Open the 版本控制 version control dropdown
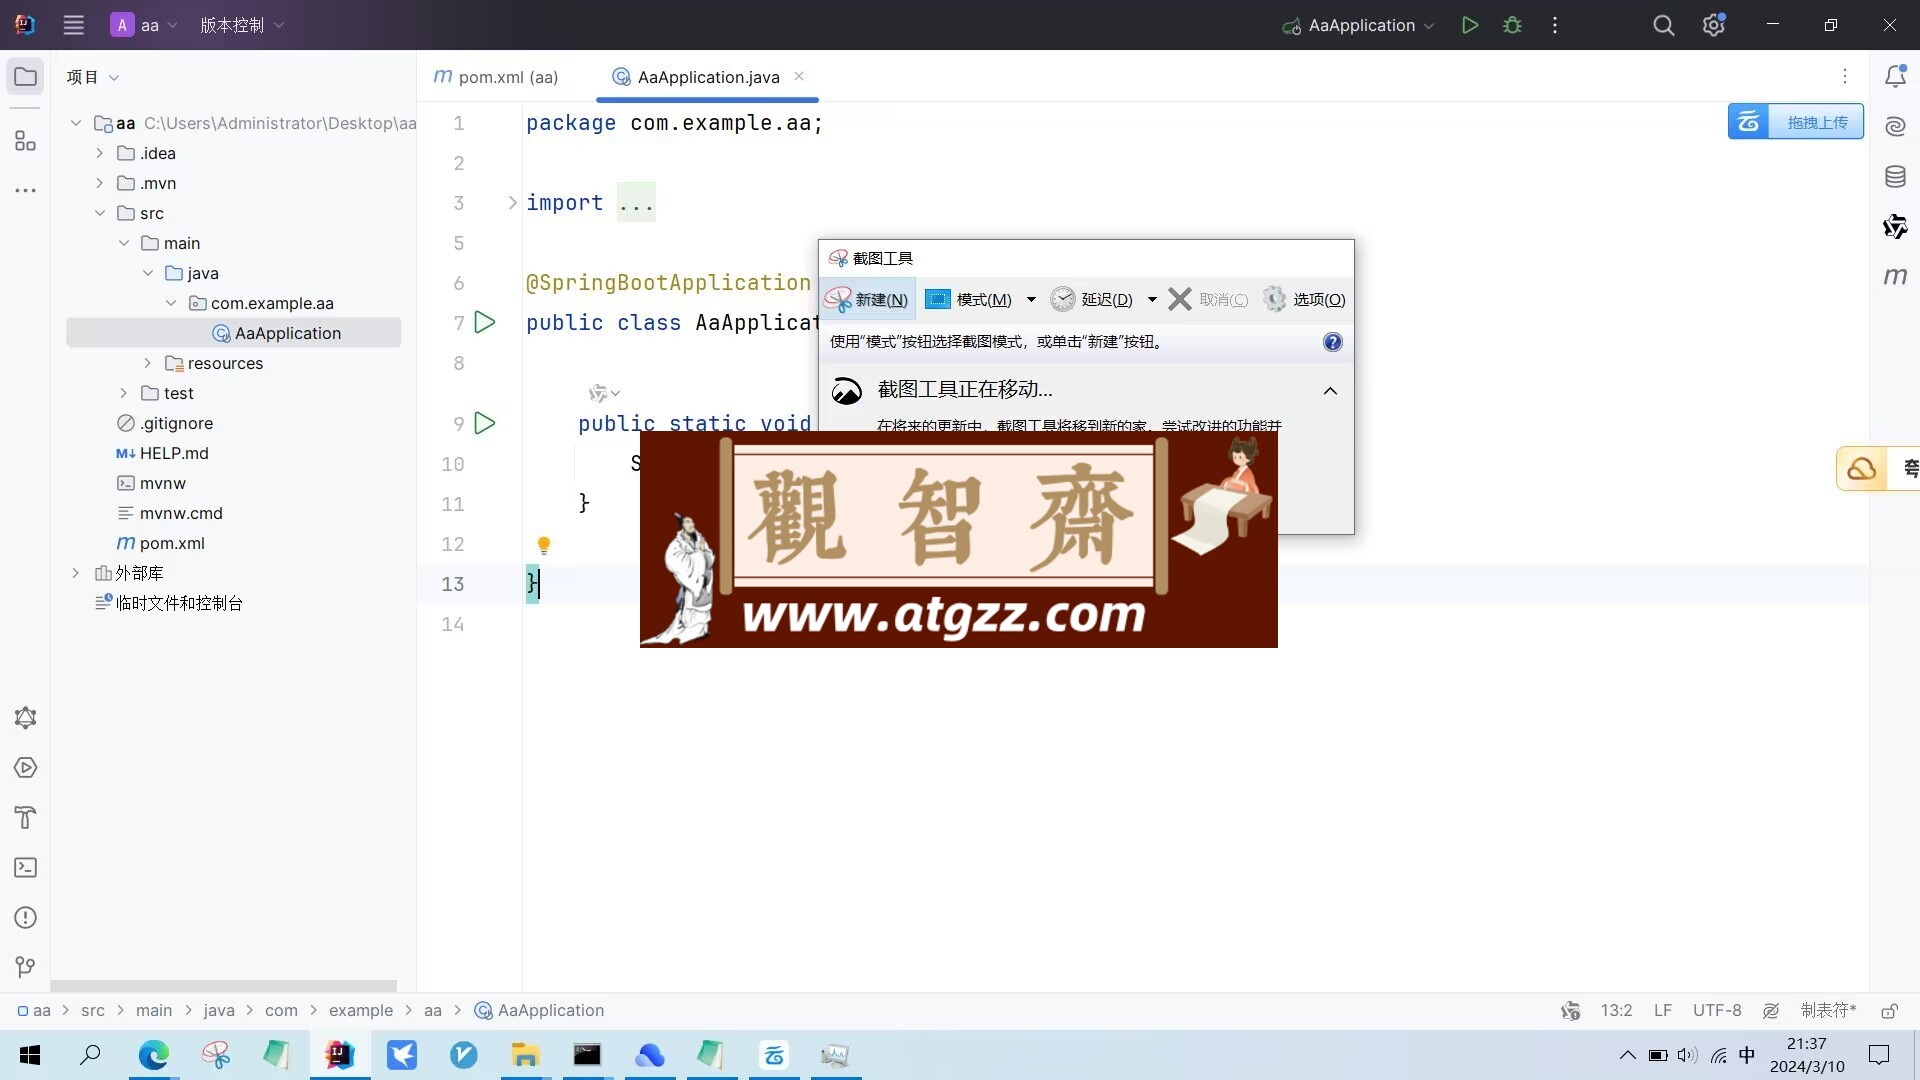The image size is (1920, 1080). 242,25
